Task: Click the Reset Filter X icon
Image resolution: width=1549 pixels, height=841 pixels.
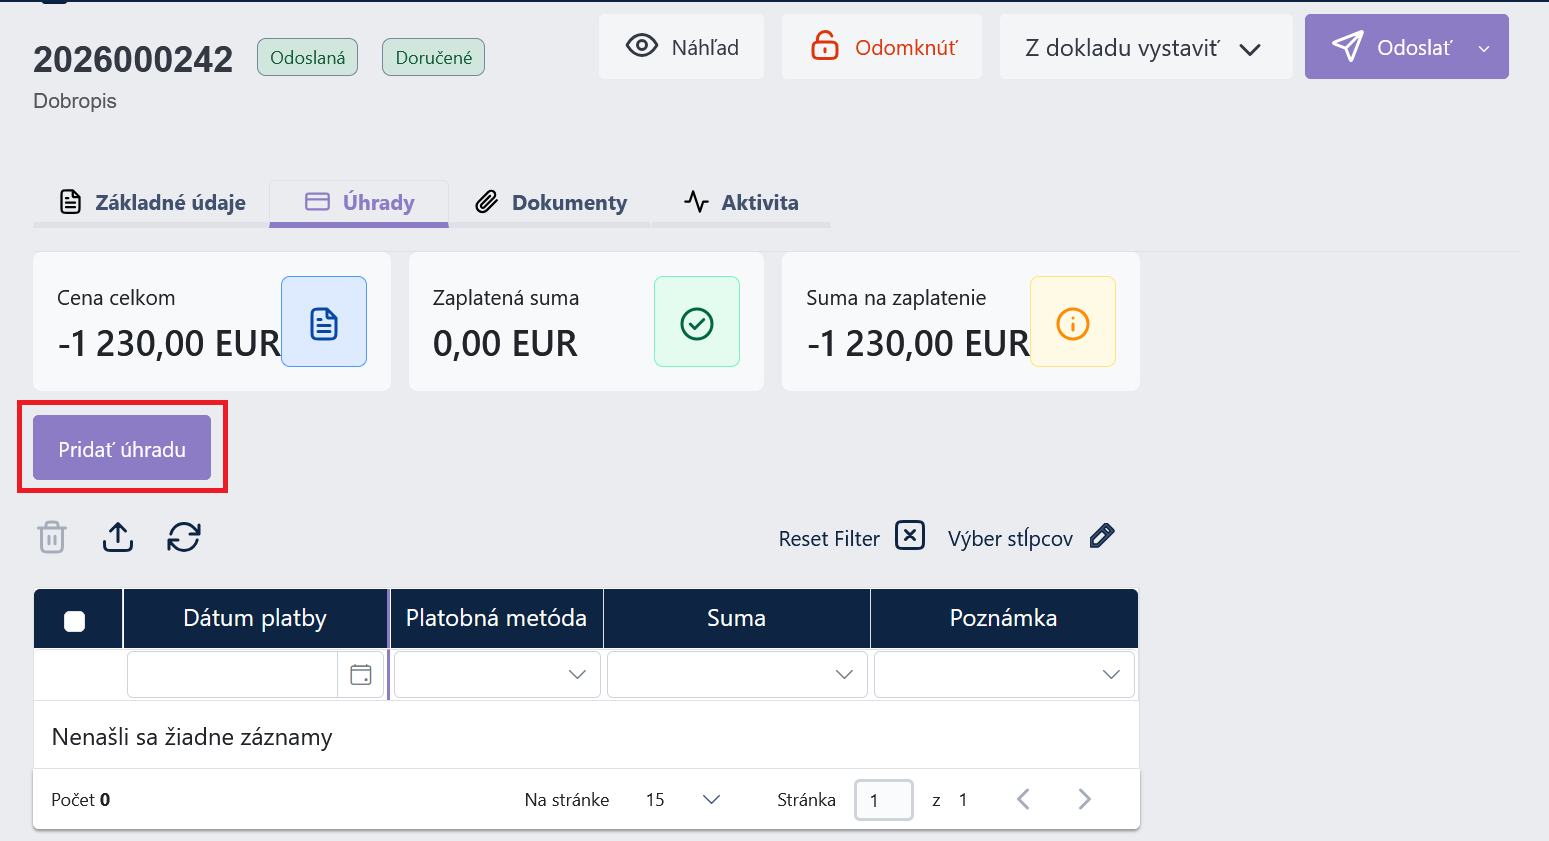Action: (x=910, y=536)
